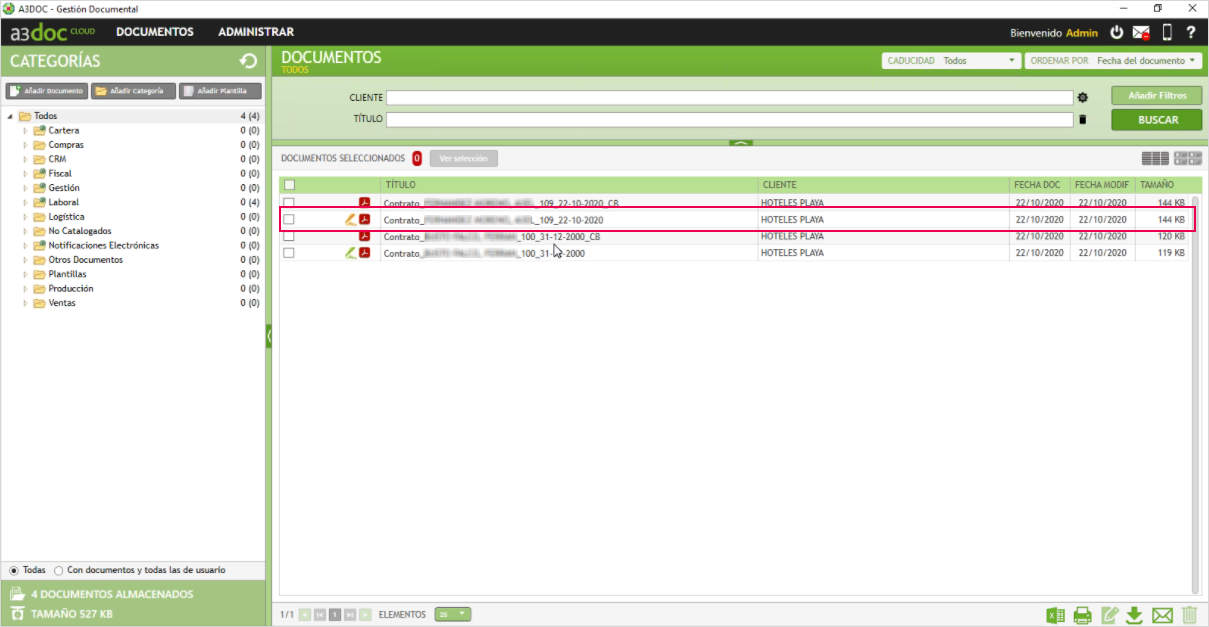Open the mail envelope icon in header
Viewport: 1209px width, 627px height.
pyautogui.click(x=1141, y=32)
